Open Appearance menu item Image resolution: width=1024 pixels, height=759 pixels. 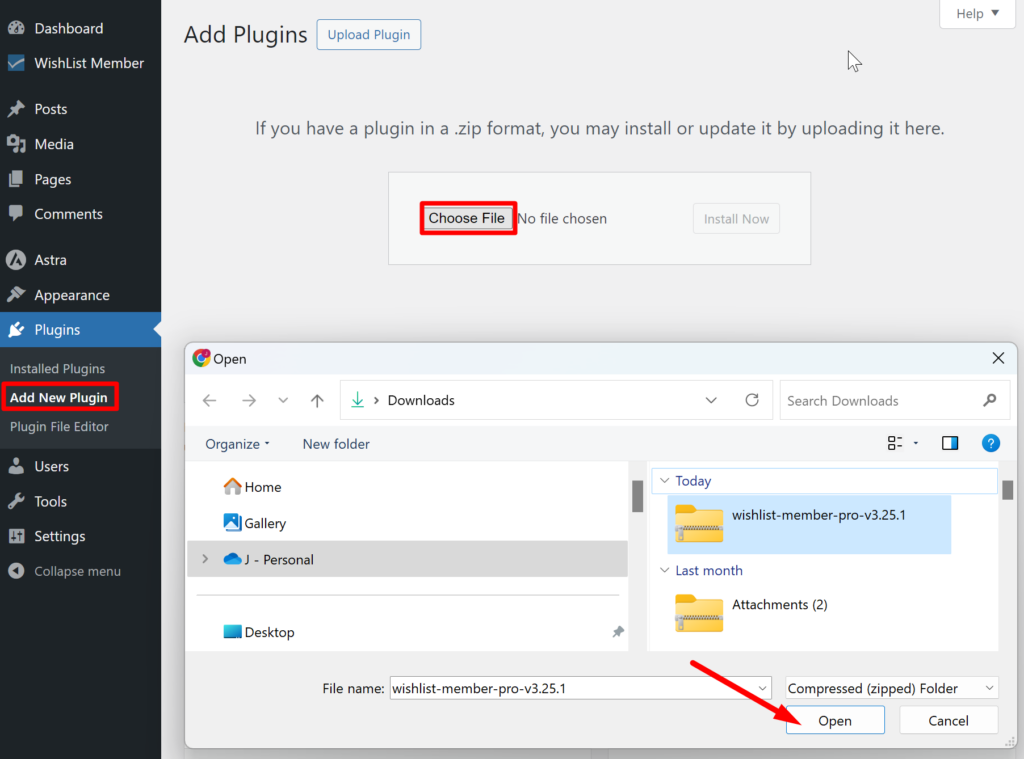point(72,295)
